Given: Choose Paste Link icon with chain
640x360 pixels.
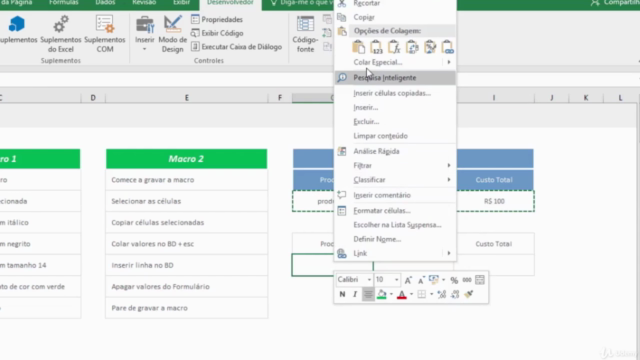Looking at the screenshot, I should [447, 47].
